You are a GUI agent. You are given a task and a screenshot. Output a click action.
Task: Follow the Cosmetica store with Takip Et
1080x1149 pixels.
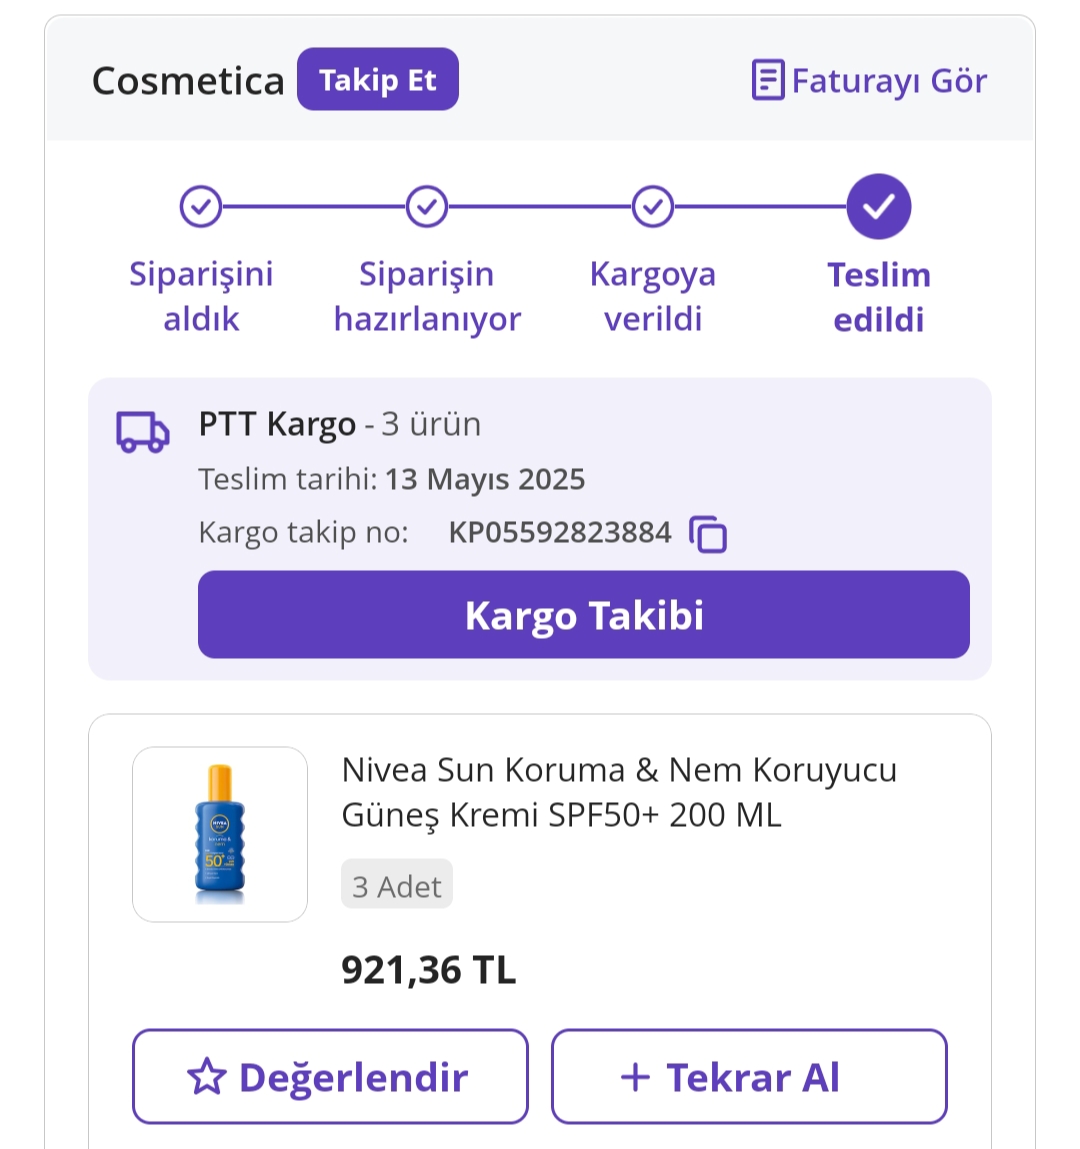pos(378,79)
